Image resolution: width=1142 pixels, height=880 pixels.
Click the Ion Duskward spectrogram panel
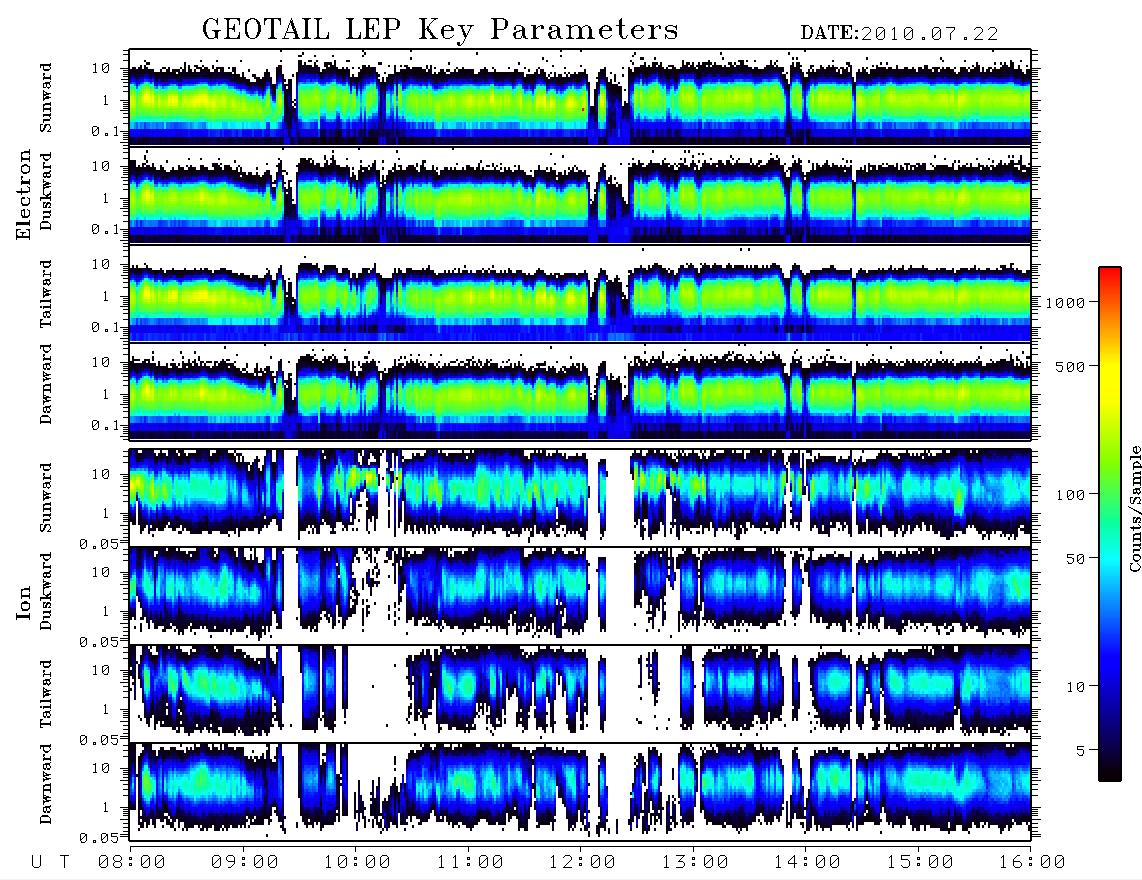[580, 595]
